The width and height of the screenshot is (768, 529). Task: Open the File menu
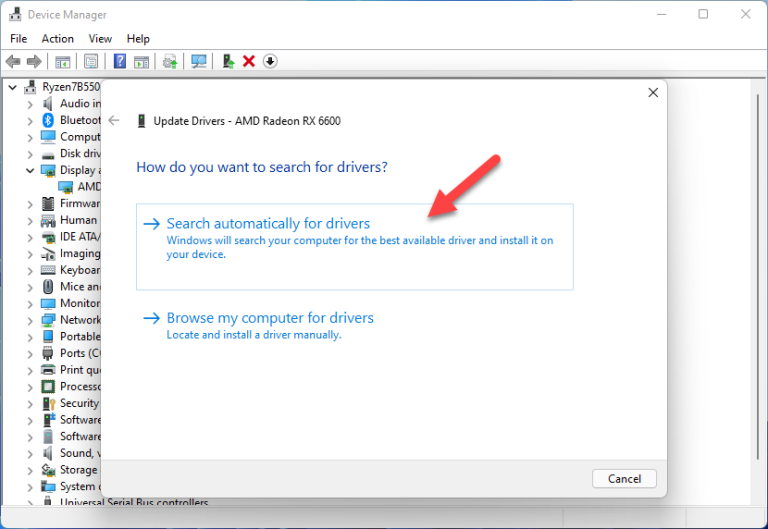(19, 39)
